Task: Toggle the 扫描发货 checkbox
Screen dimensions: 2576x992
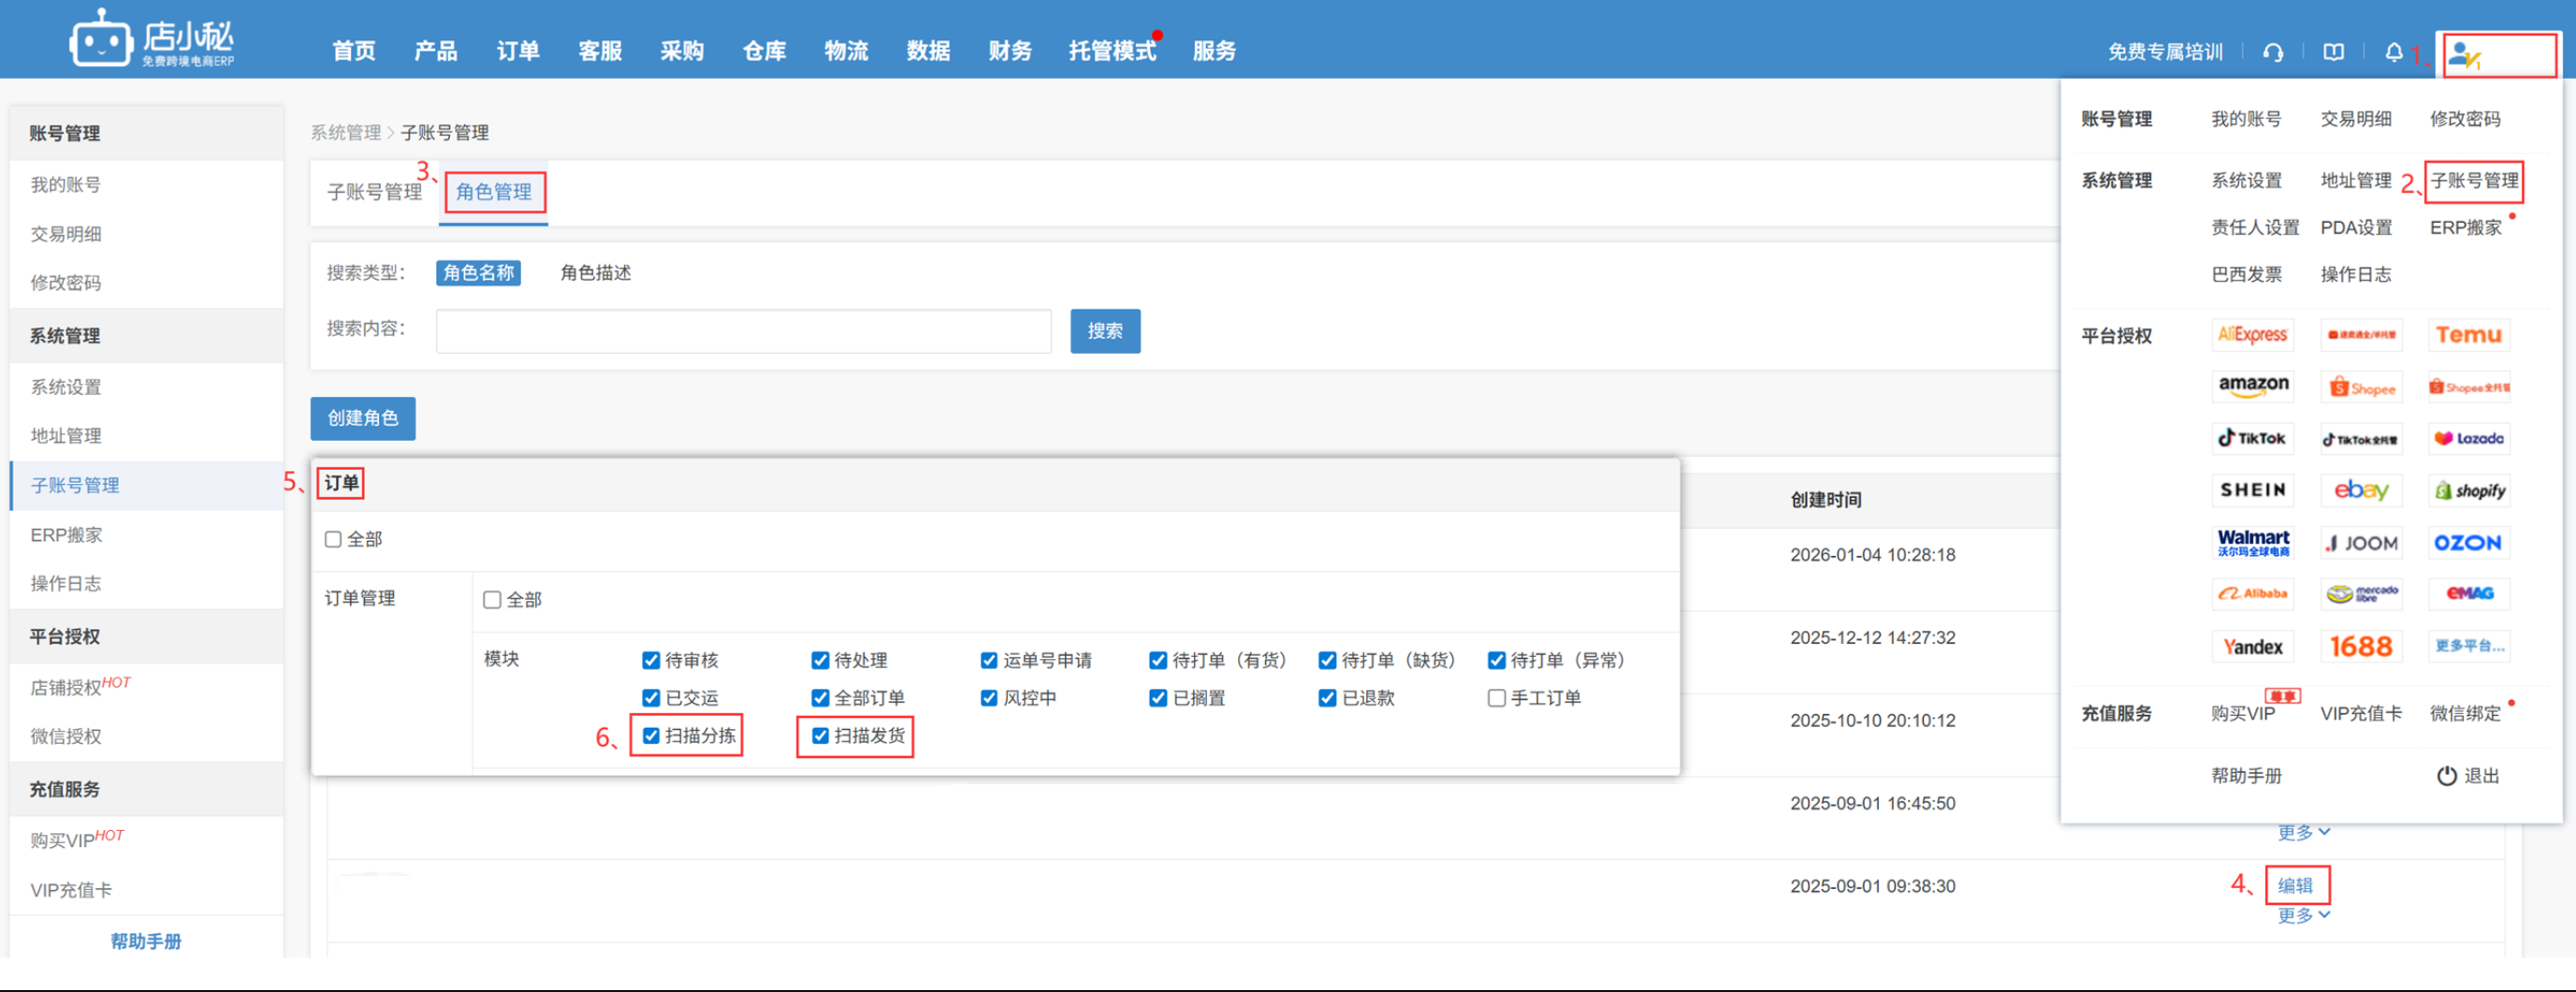Action: click(x=820, y=736)
